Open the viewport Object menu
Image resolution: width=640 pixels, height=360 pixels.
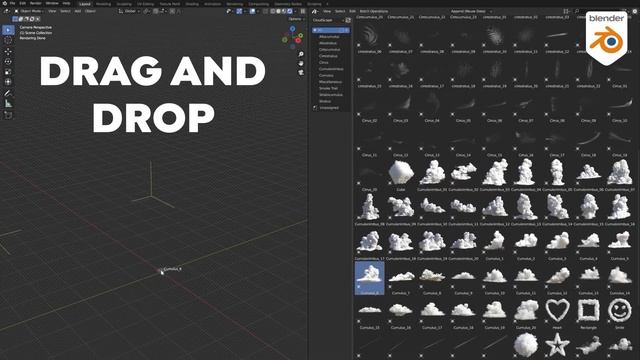[90, 11]
